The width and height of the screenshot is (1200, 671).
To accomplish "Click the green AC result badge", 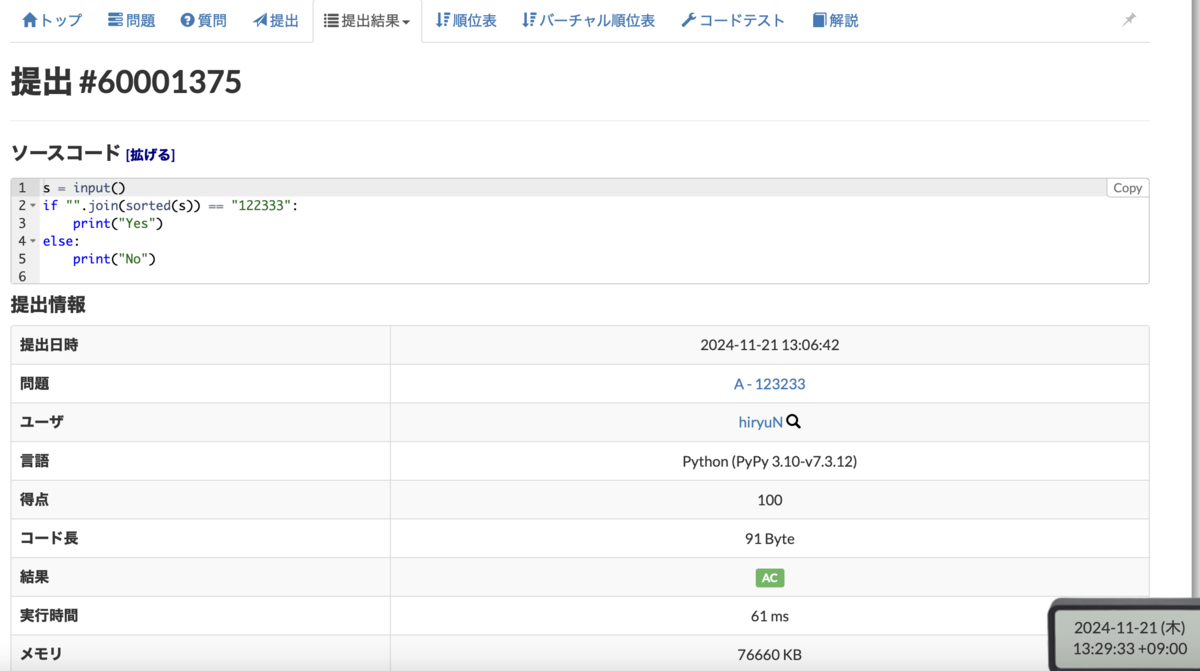I will pos(769,578).
